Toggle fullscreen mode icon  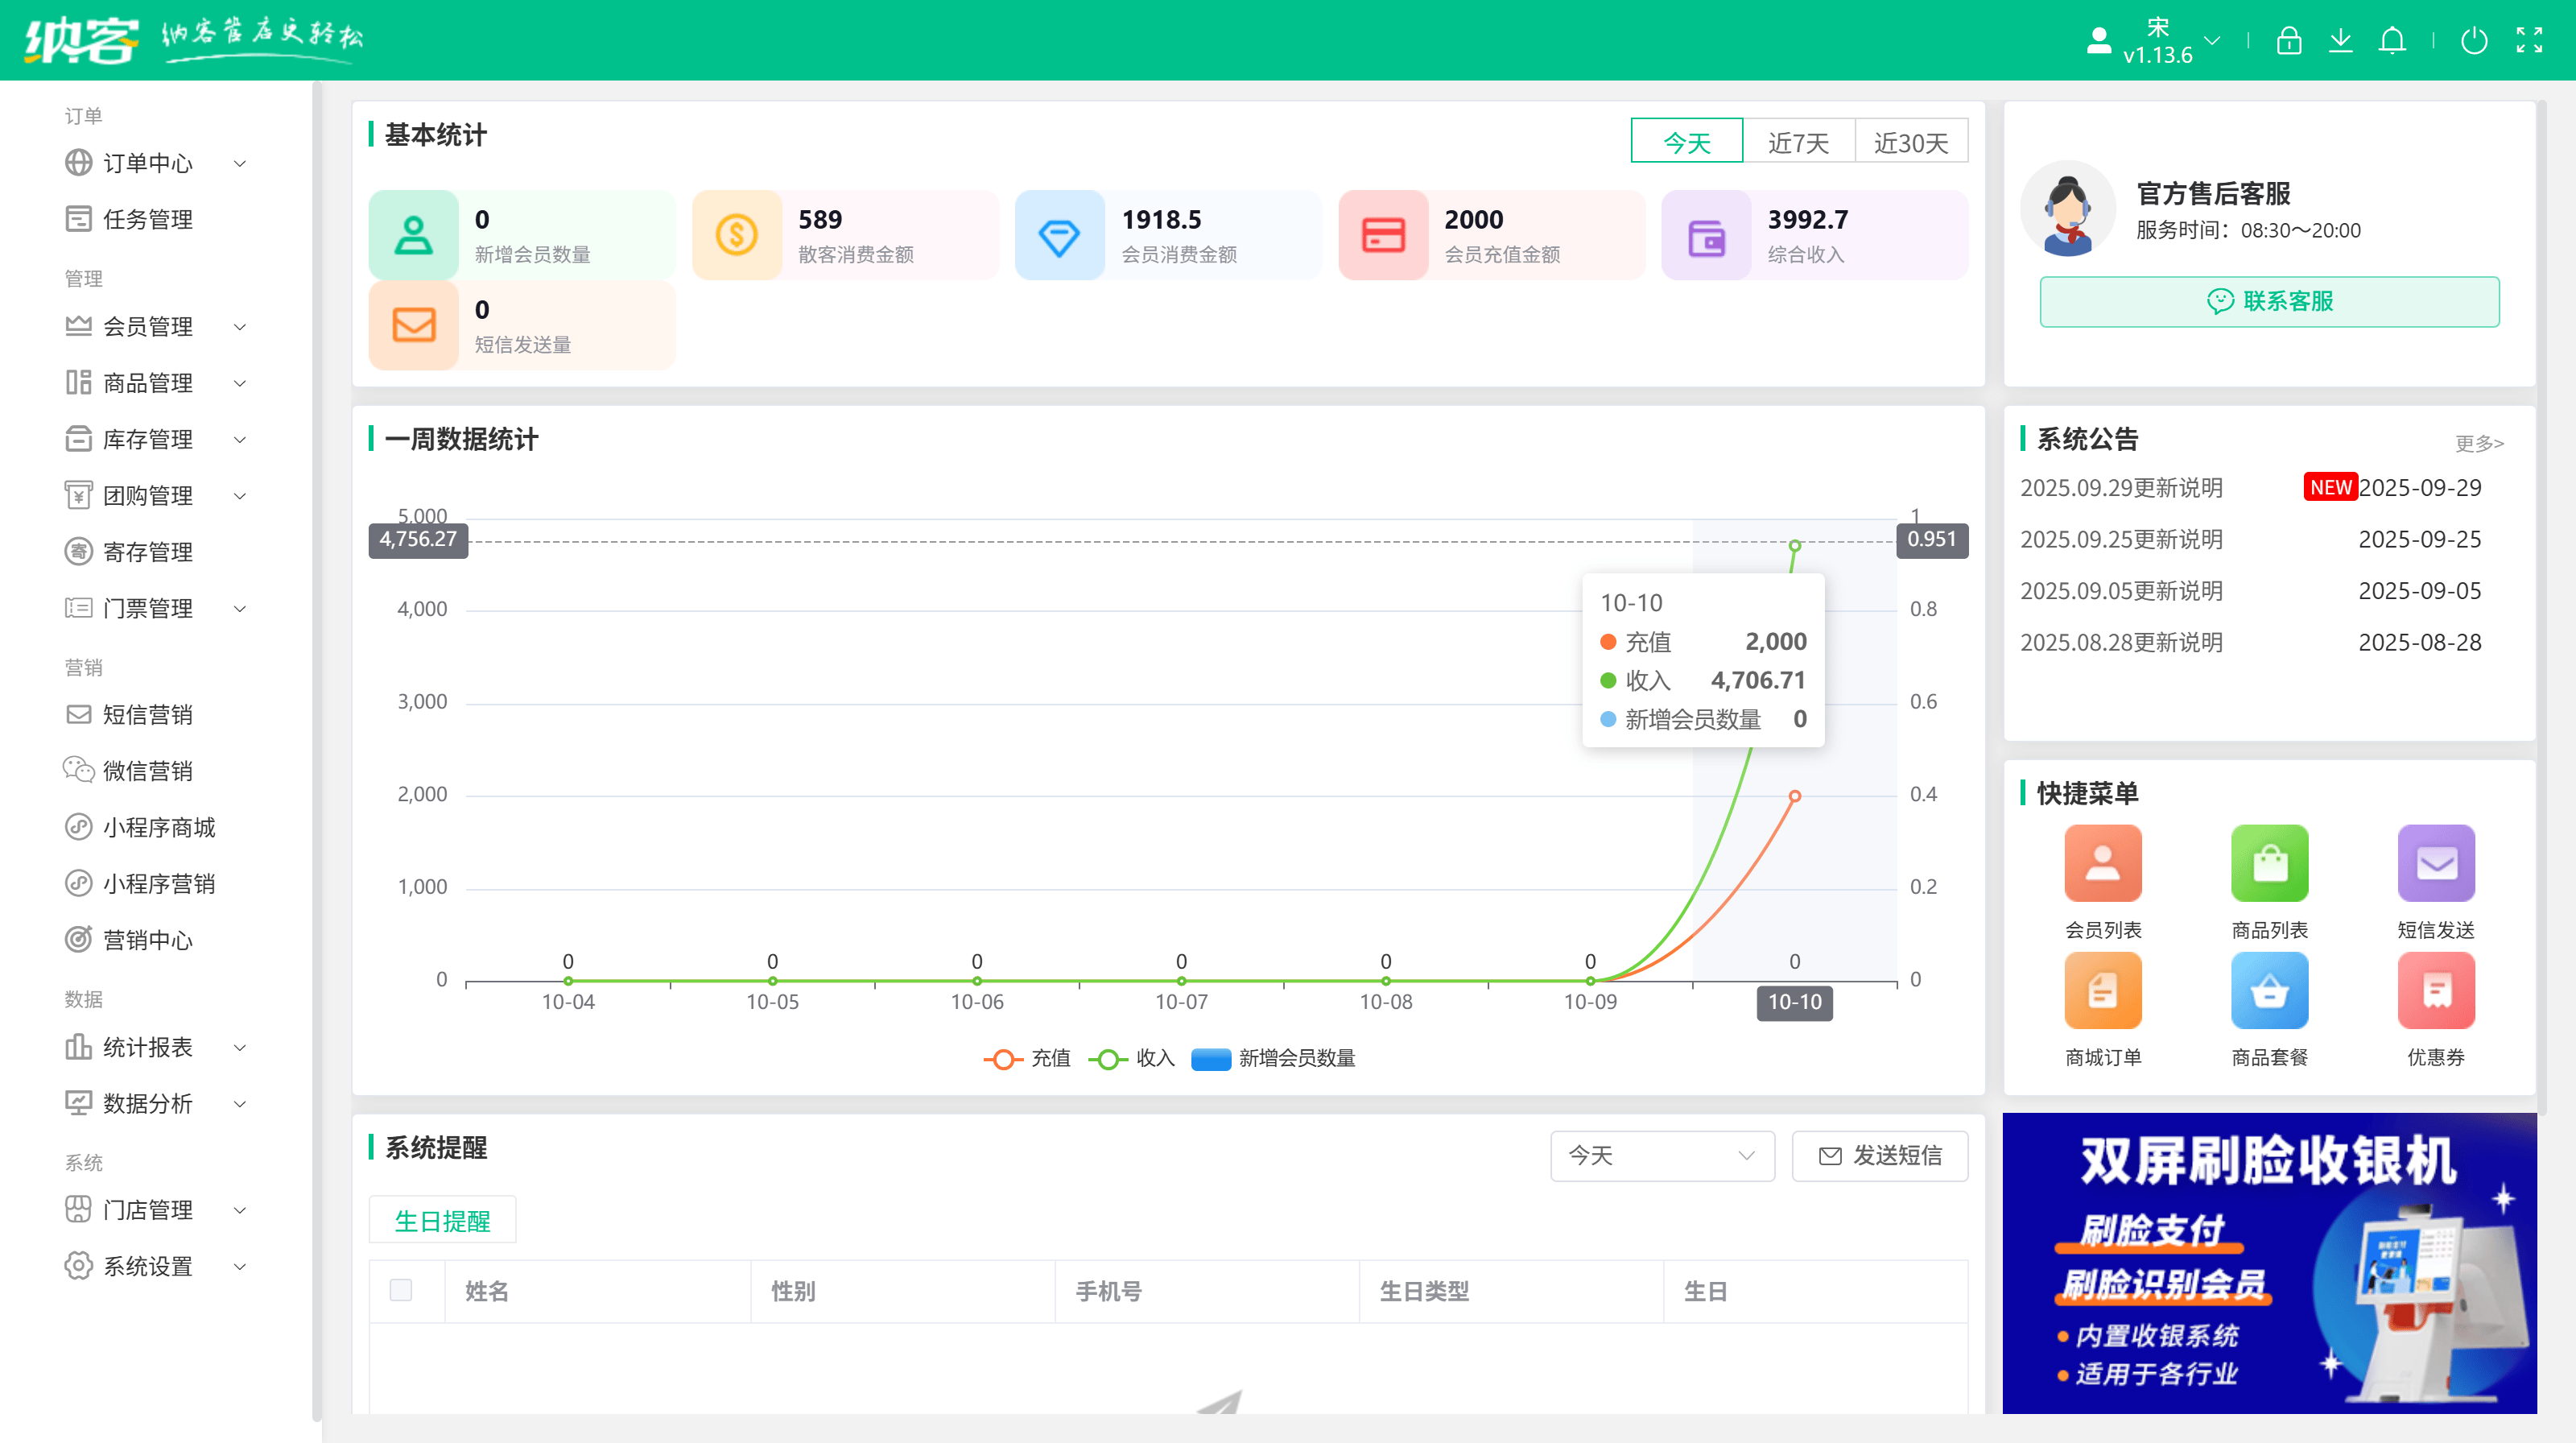2529,41
